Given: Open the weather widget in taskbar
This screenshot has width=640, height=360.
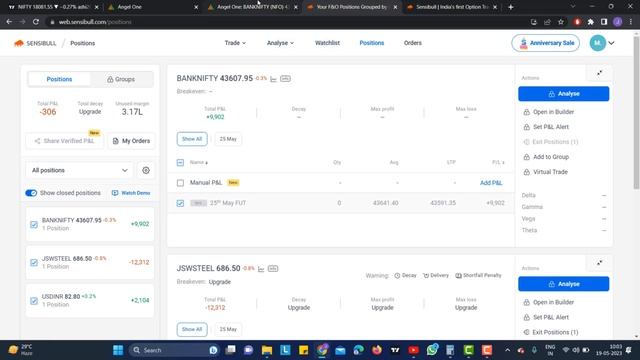Looking at the screenshot, I should point(20,350).
